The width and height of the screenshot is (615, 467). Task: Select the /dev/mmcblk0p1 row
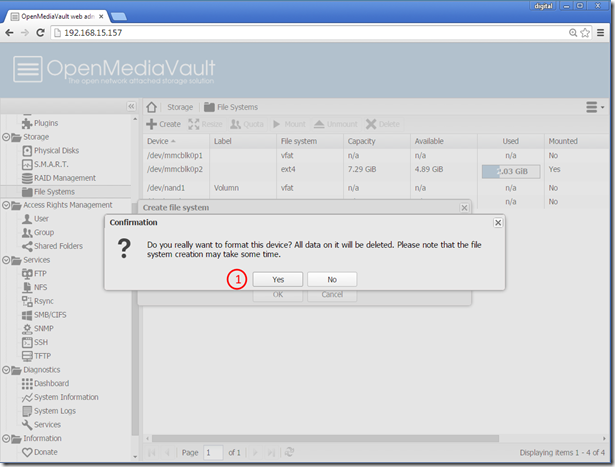pyautogui.click(x=377, y=156)
